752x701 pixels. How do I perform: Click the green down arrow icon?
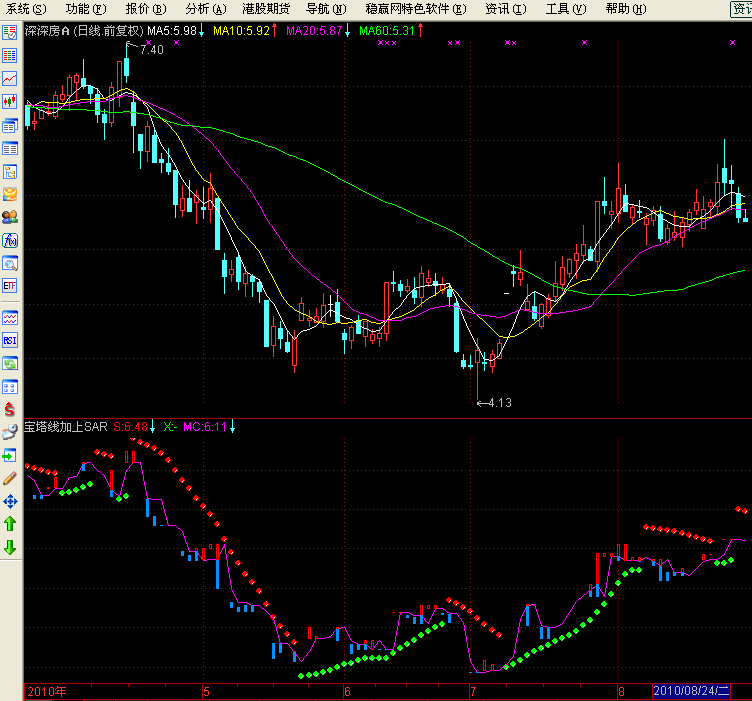click(x=10, y=547)
